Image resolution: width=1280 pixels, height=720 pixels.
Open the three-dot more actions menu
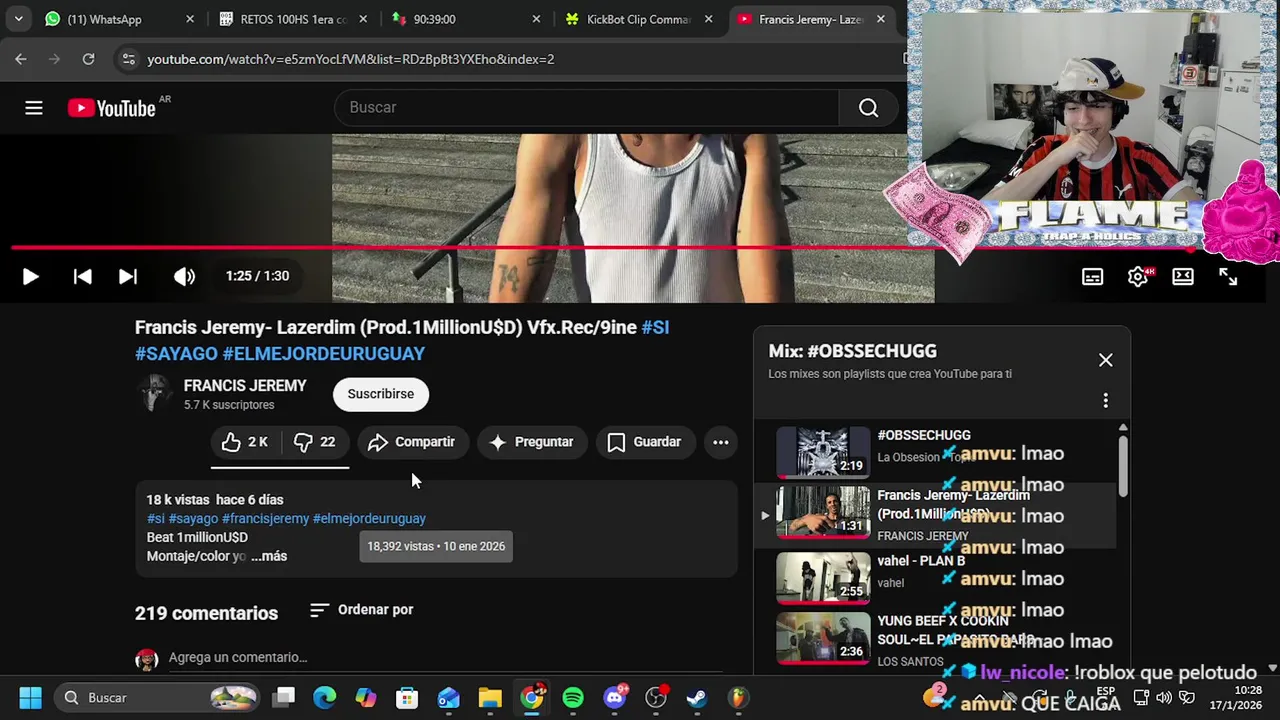pos(720,442)
